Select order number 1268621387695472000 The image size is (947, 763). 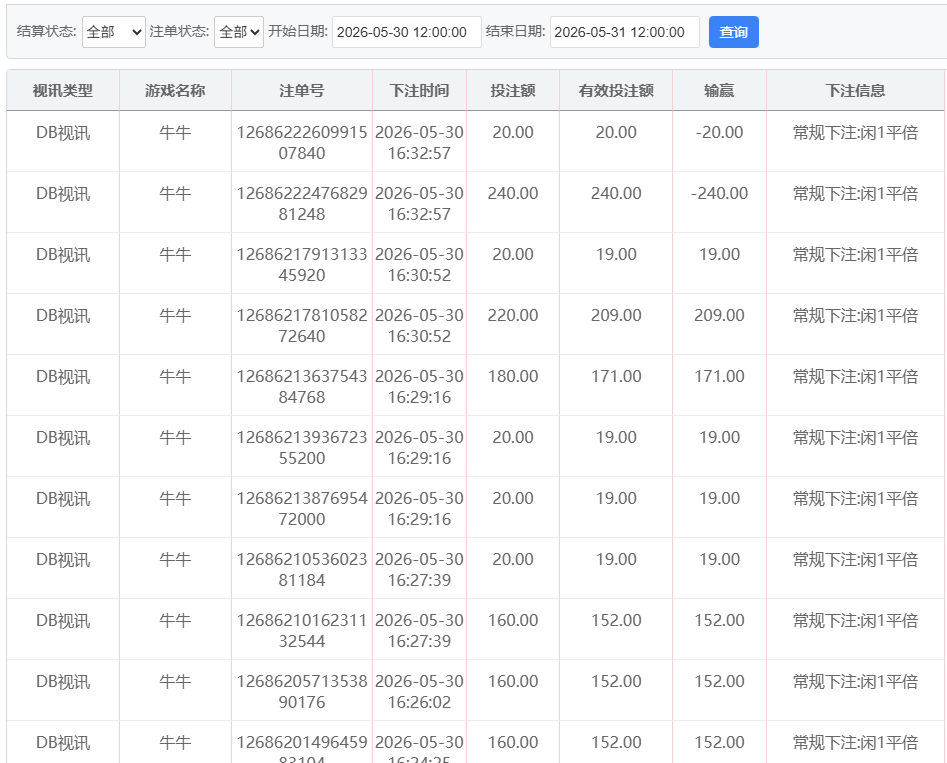(302, 509)
